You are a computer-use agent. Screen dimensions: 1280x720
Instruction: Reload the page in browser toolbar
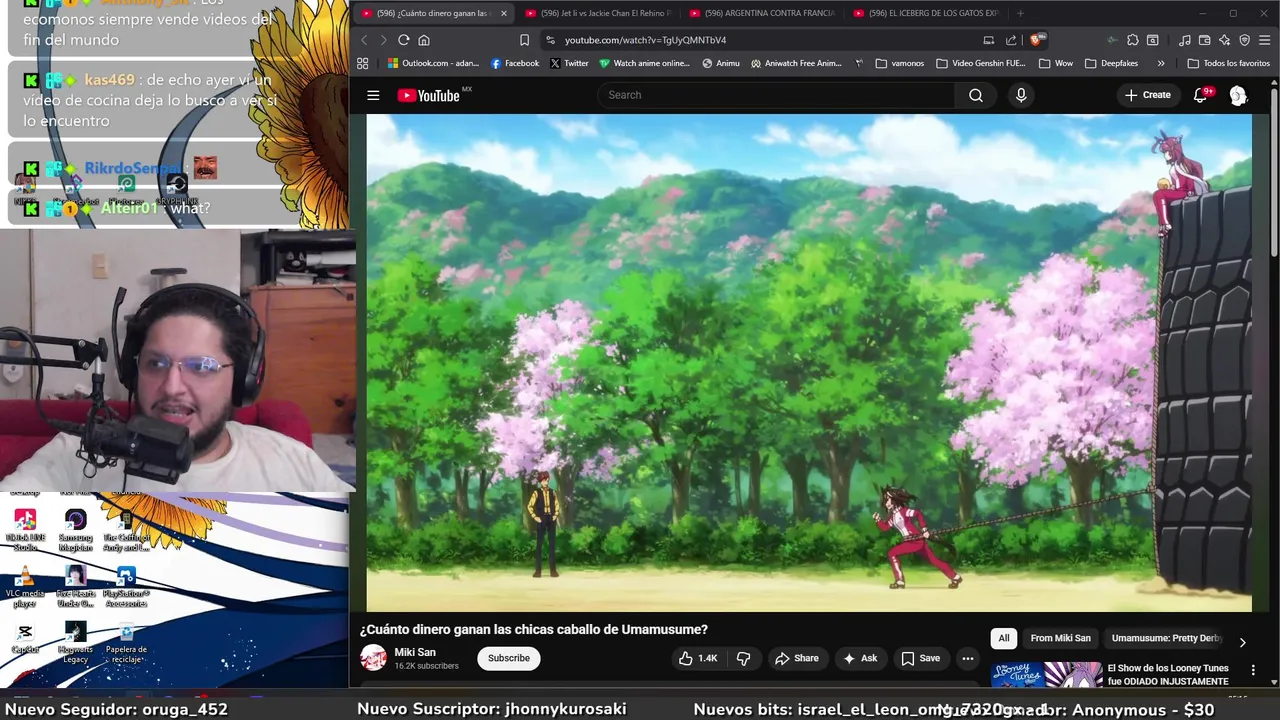coord(403,40)
